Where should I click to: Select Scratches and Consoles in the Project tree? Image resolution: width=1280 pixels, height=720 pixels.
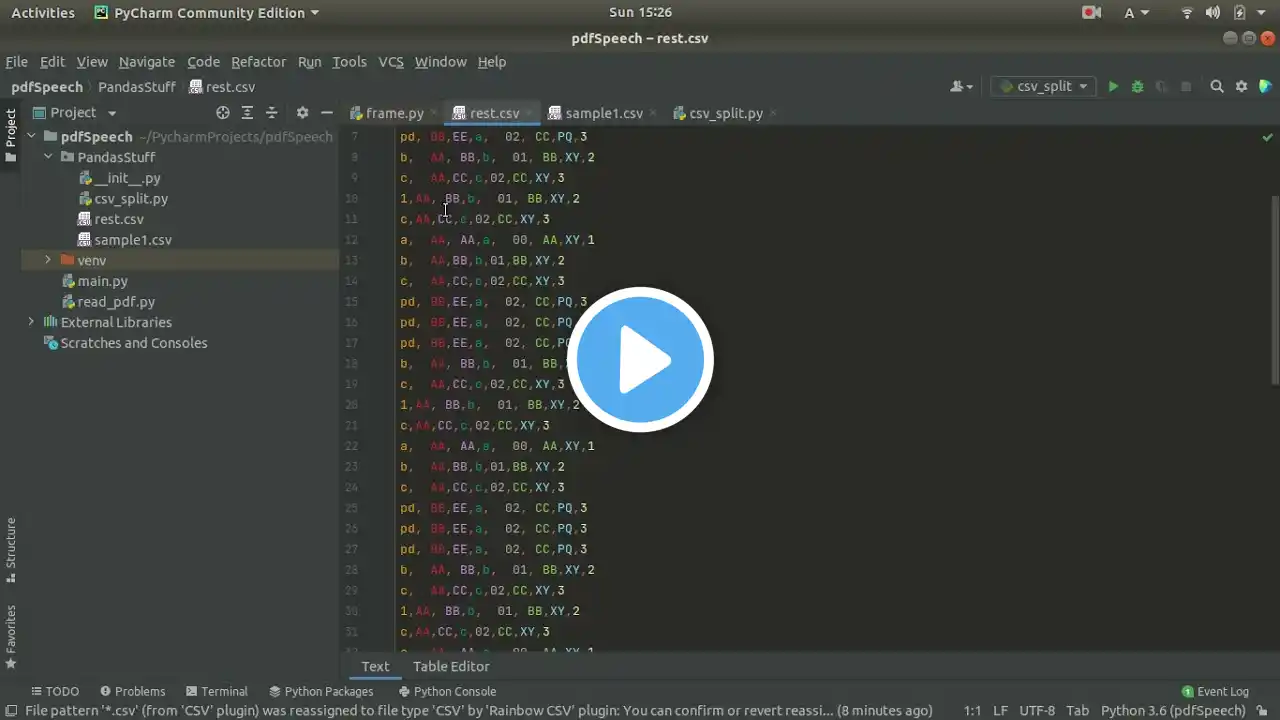[134, 343]
